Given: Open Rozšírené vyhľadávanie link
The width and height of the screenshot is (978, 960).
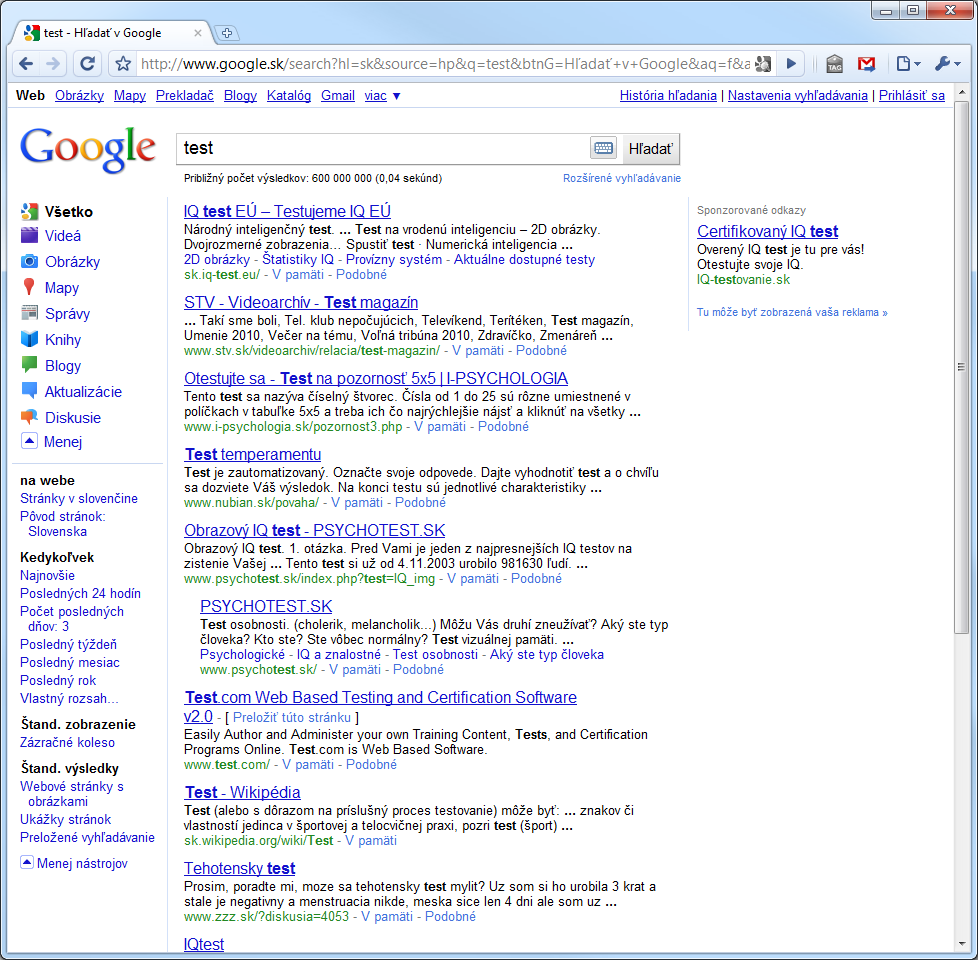Looking at the screenshot, I should 622,178.
